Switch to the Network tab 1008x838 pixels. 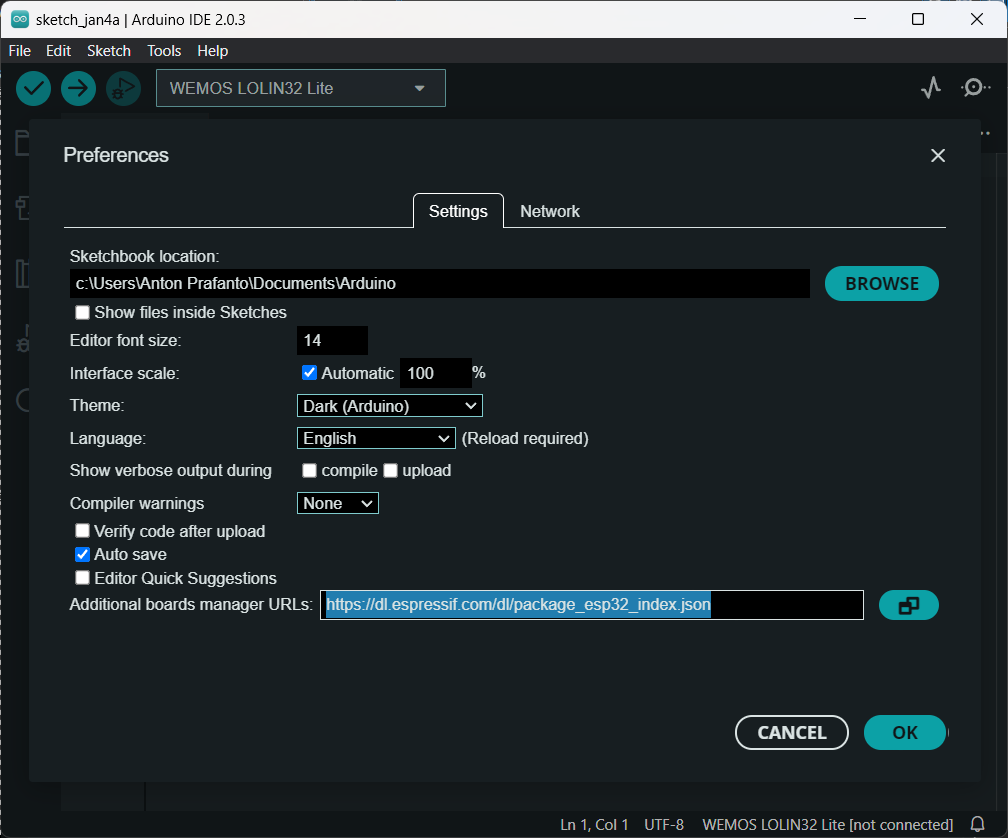(550, 211)
